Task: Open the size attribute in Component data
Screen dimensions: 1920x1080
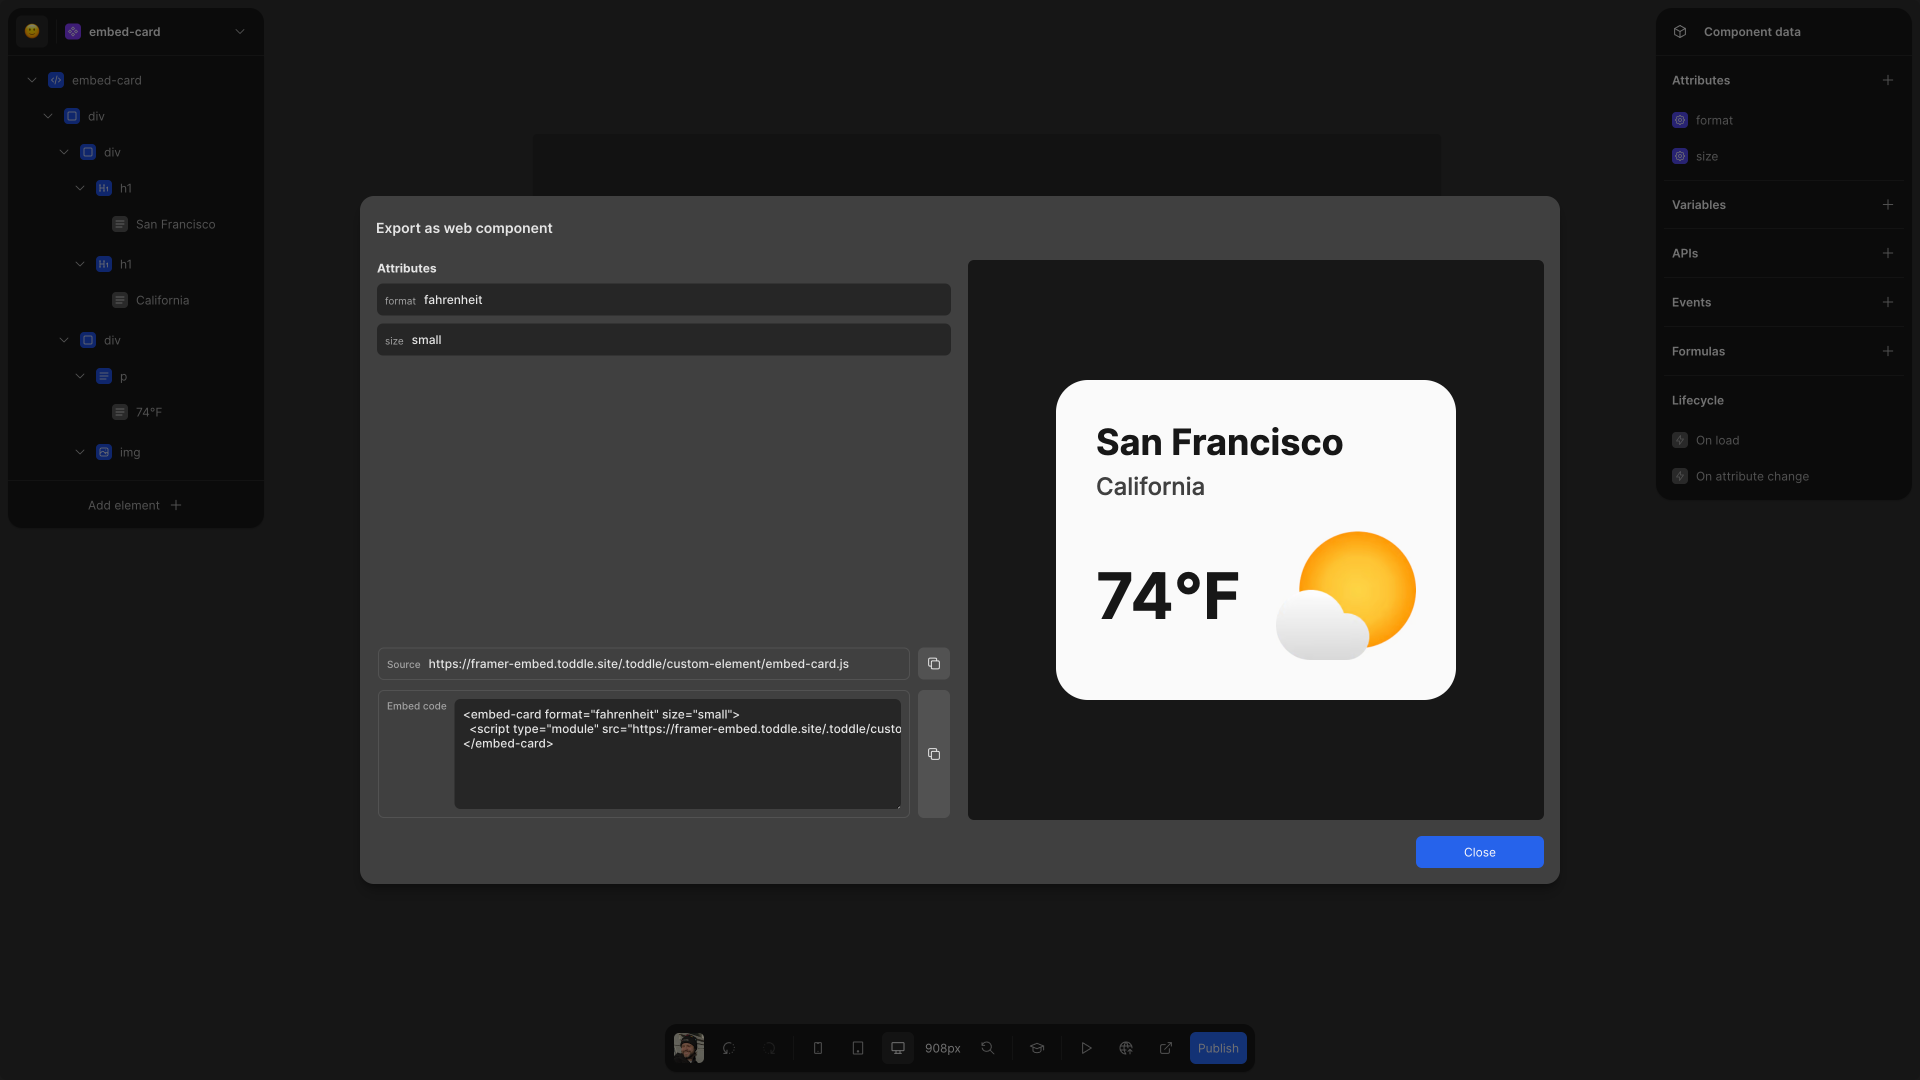Action: pos(1707,156)
